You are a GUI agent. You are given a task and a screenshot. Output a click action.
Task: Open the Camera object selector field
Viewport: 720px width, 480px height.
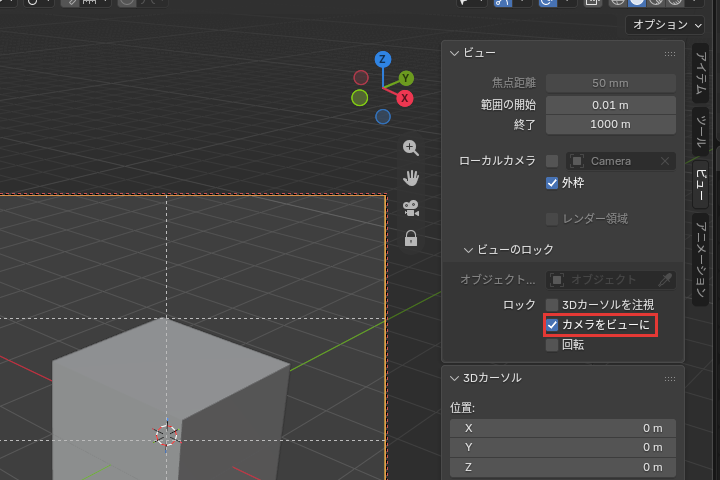621,161
